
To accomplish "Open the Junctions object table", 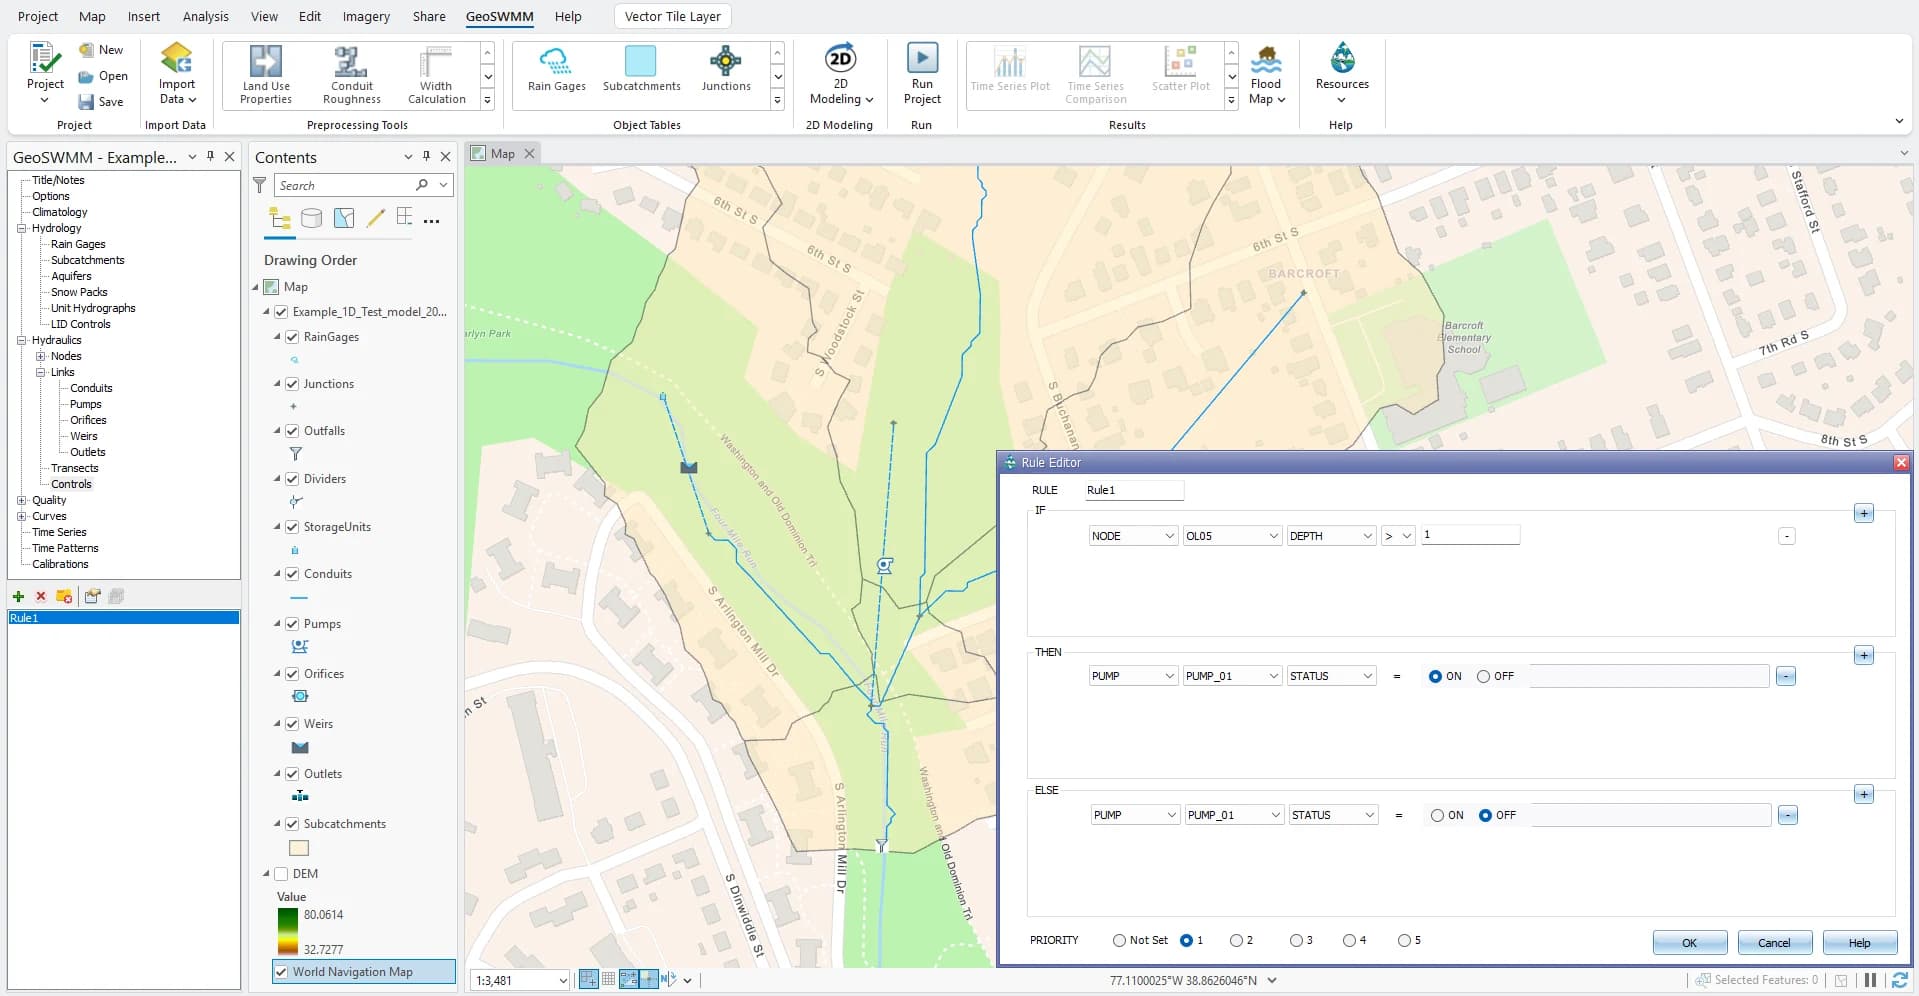I will click(725, 62).
